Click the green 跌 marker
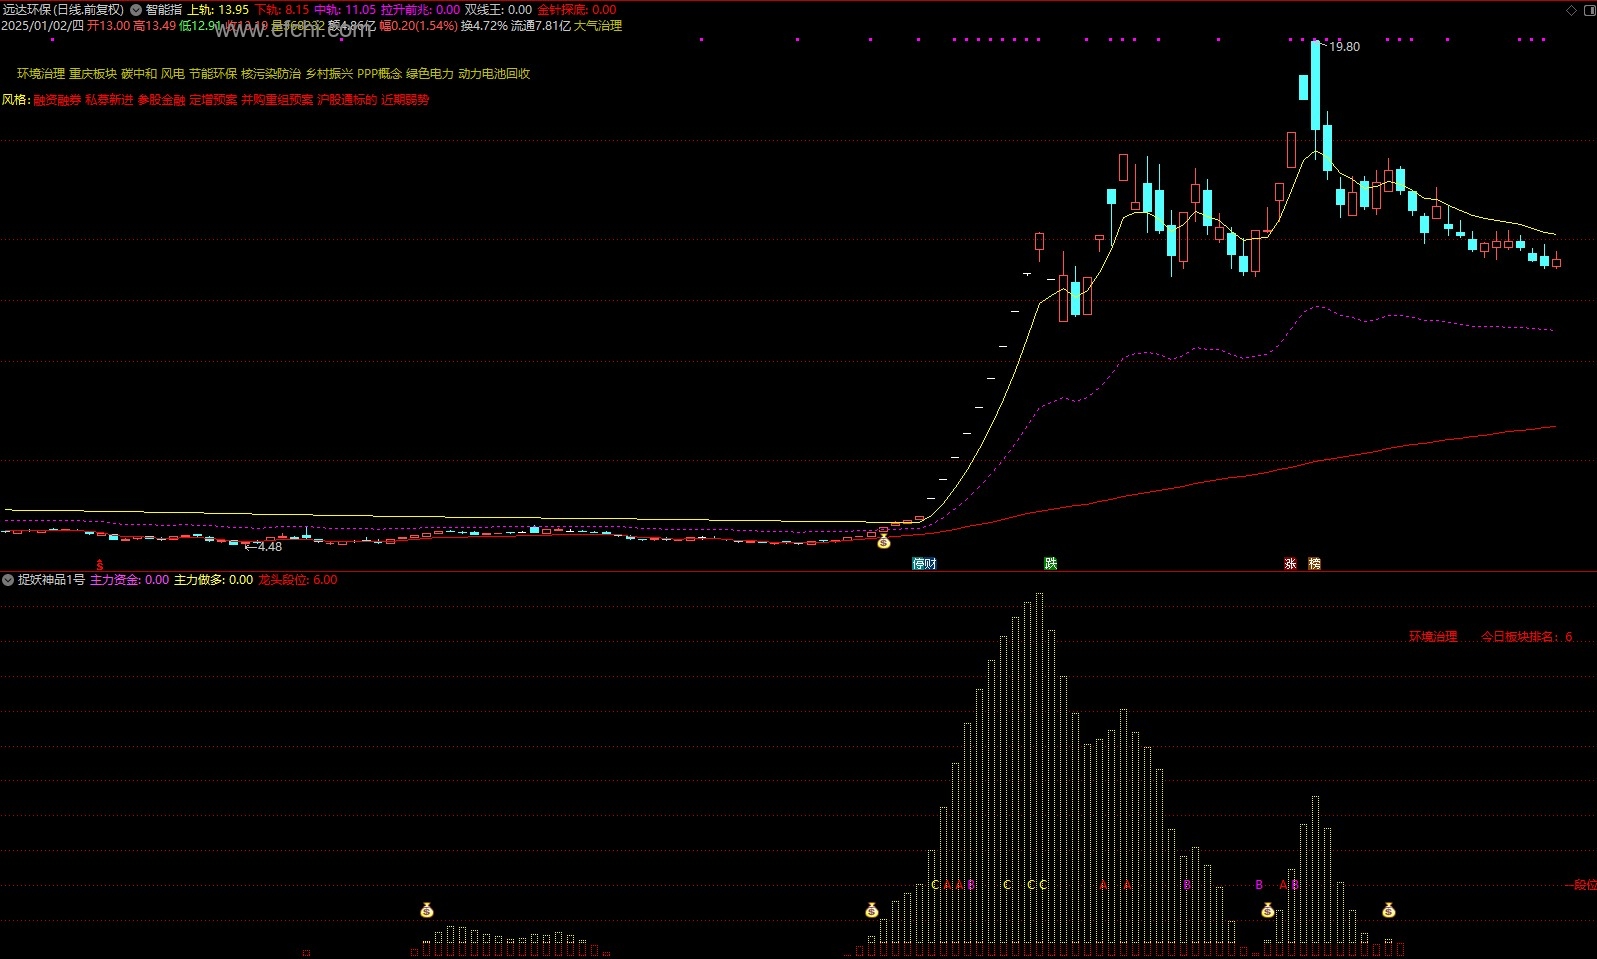The image size is (1597, 959). point(1051,564)
